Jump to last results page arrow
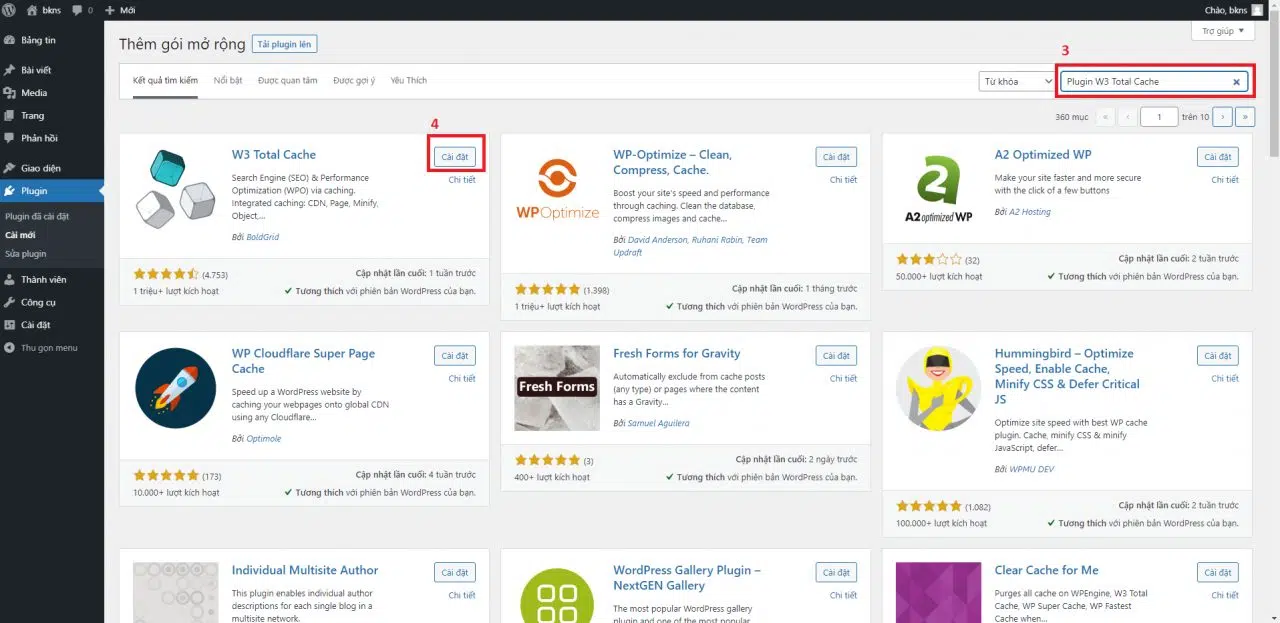The width and height of the screenshot is (1280, 623). tap(1245, 117)
